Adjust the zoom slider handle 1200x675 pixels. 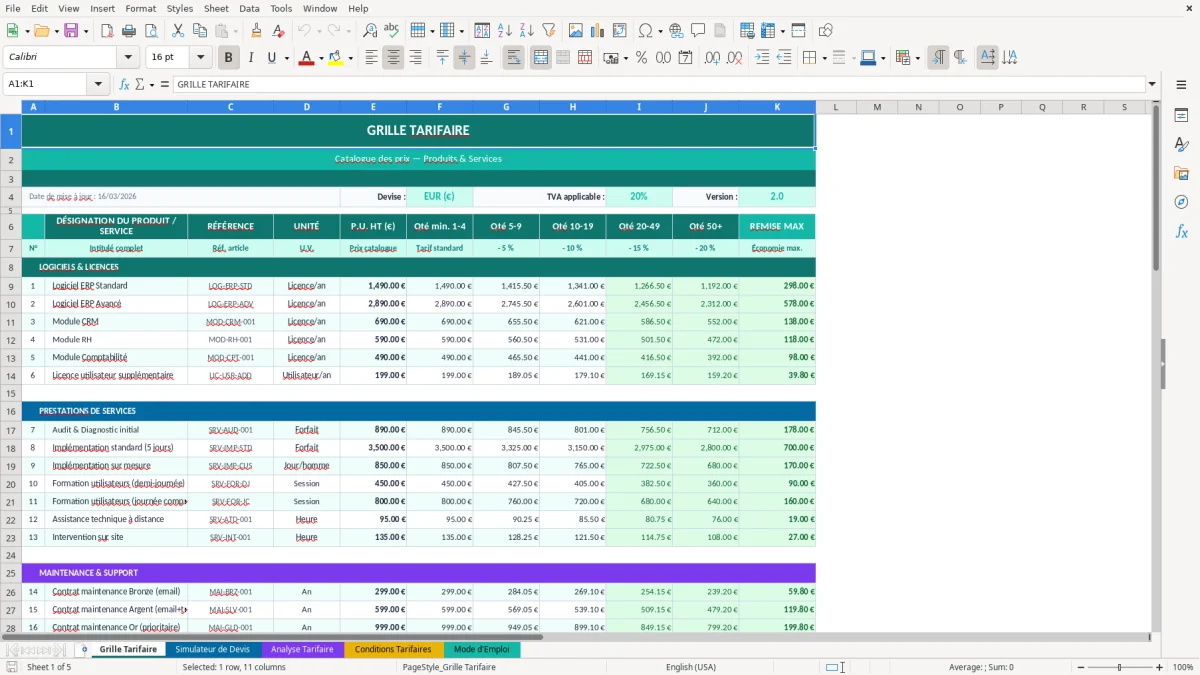[1120, 667]
